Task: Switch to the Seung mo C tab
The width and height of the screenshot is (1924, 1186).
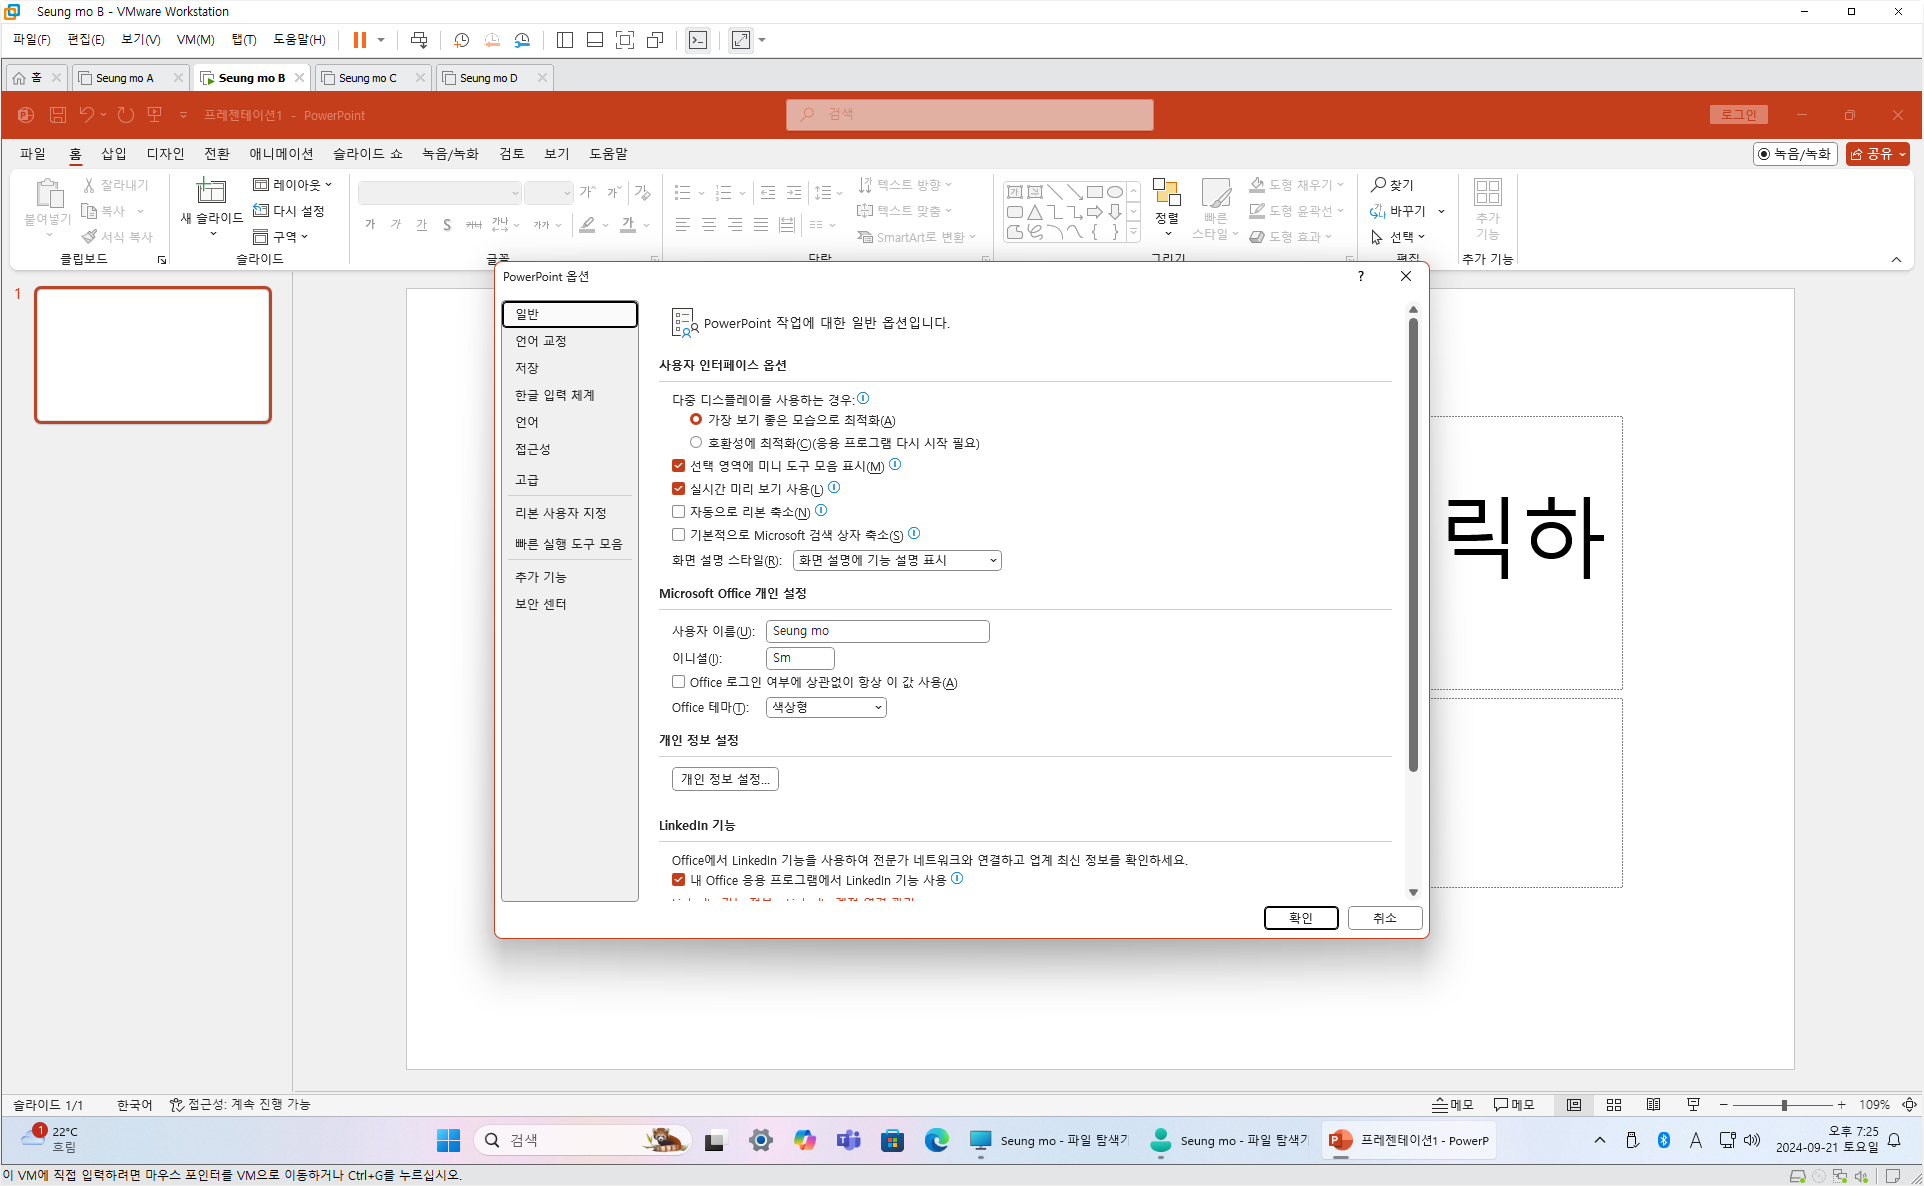Action: [368, 78]
